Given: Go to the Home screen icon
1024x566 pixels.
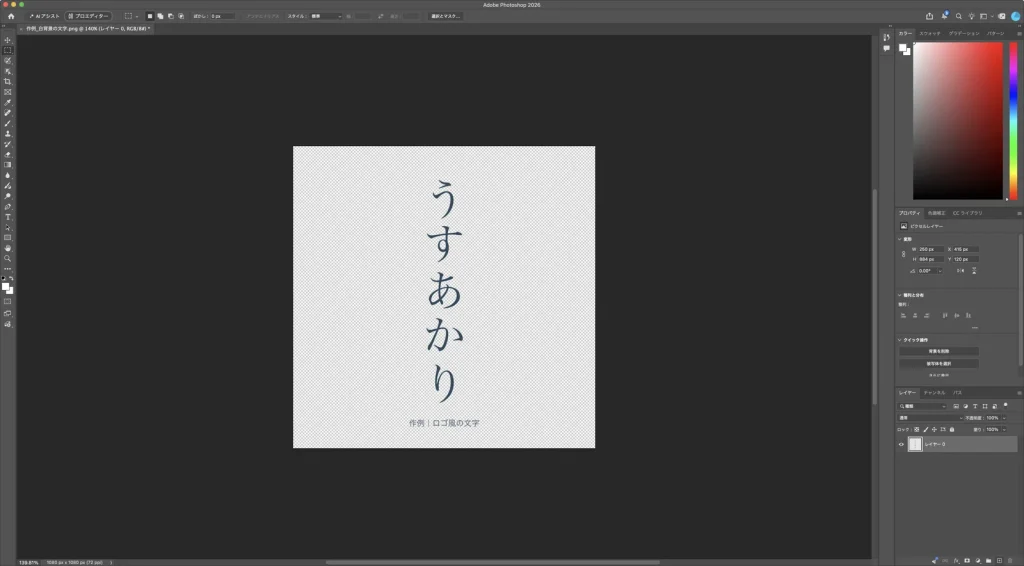Looking at the screenshot, I should point(10,16).
